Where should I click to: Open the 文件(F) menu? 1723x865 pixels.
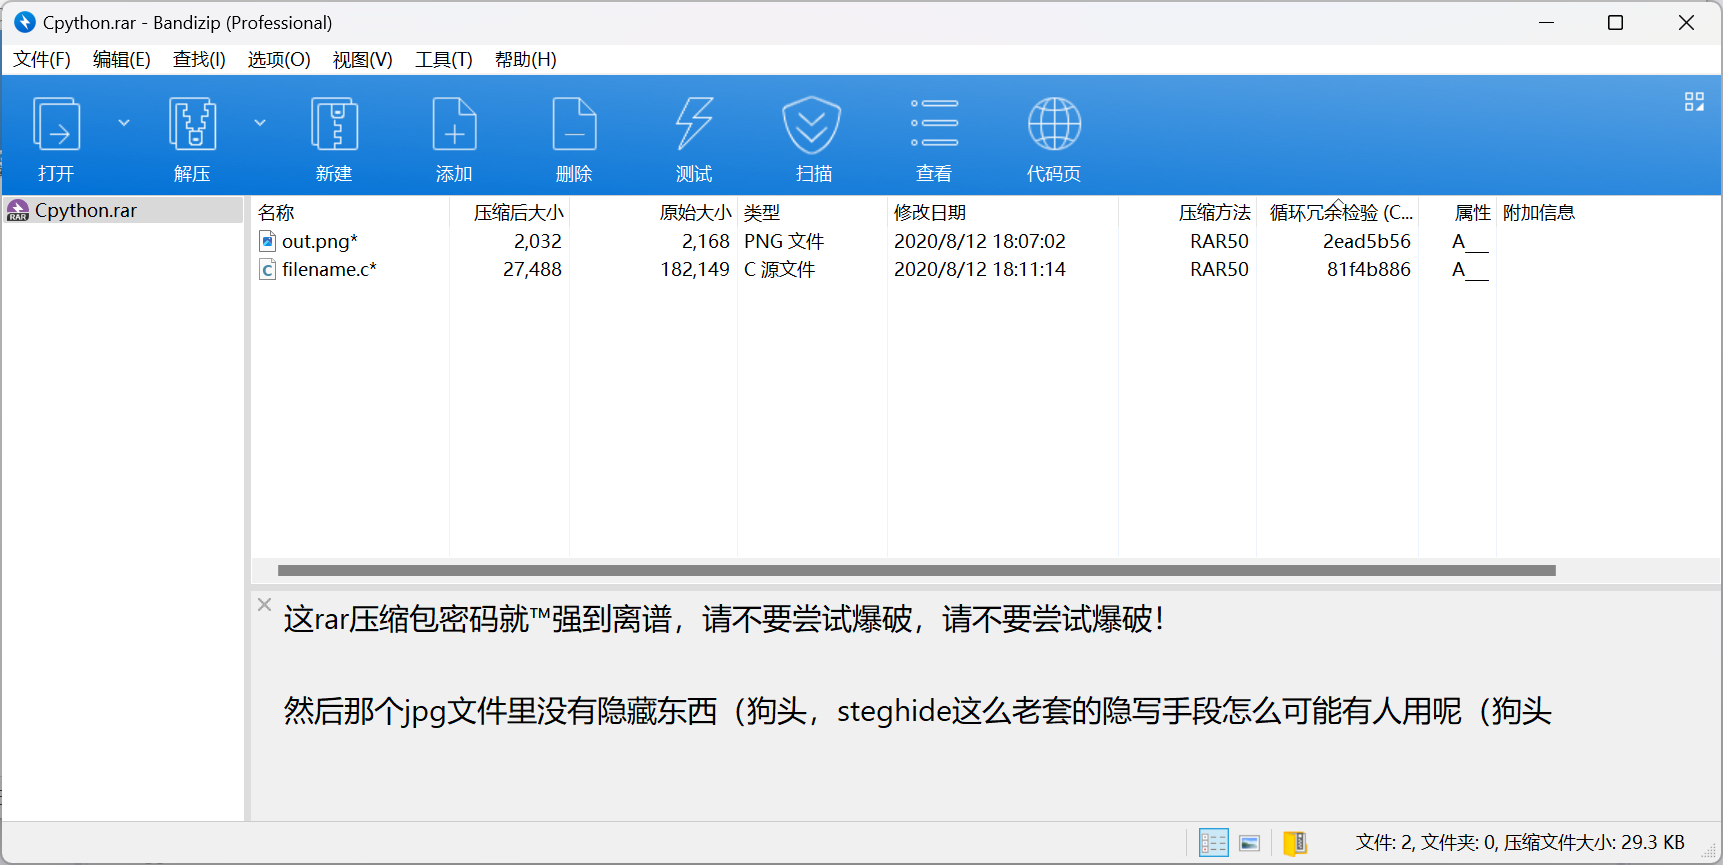pos(42,60)
